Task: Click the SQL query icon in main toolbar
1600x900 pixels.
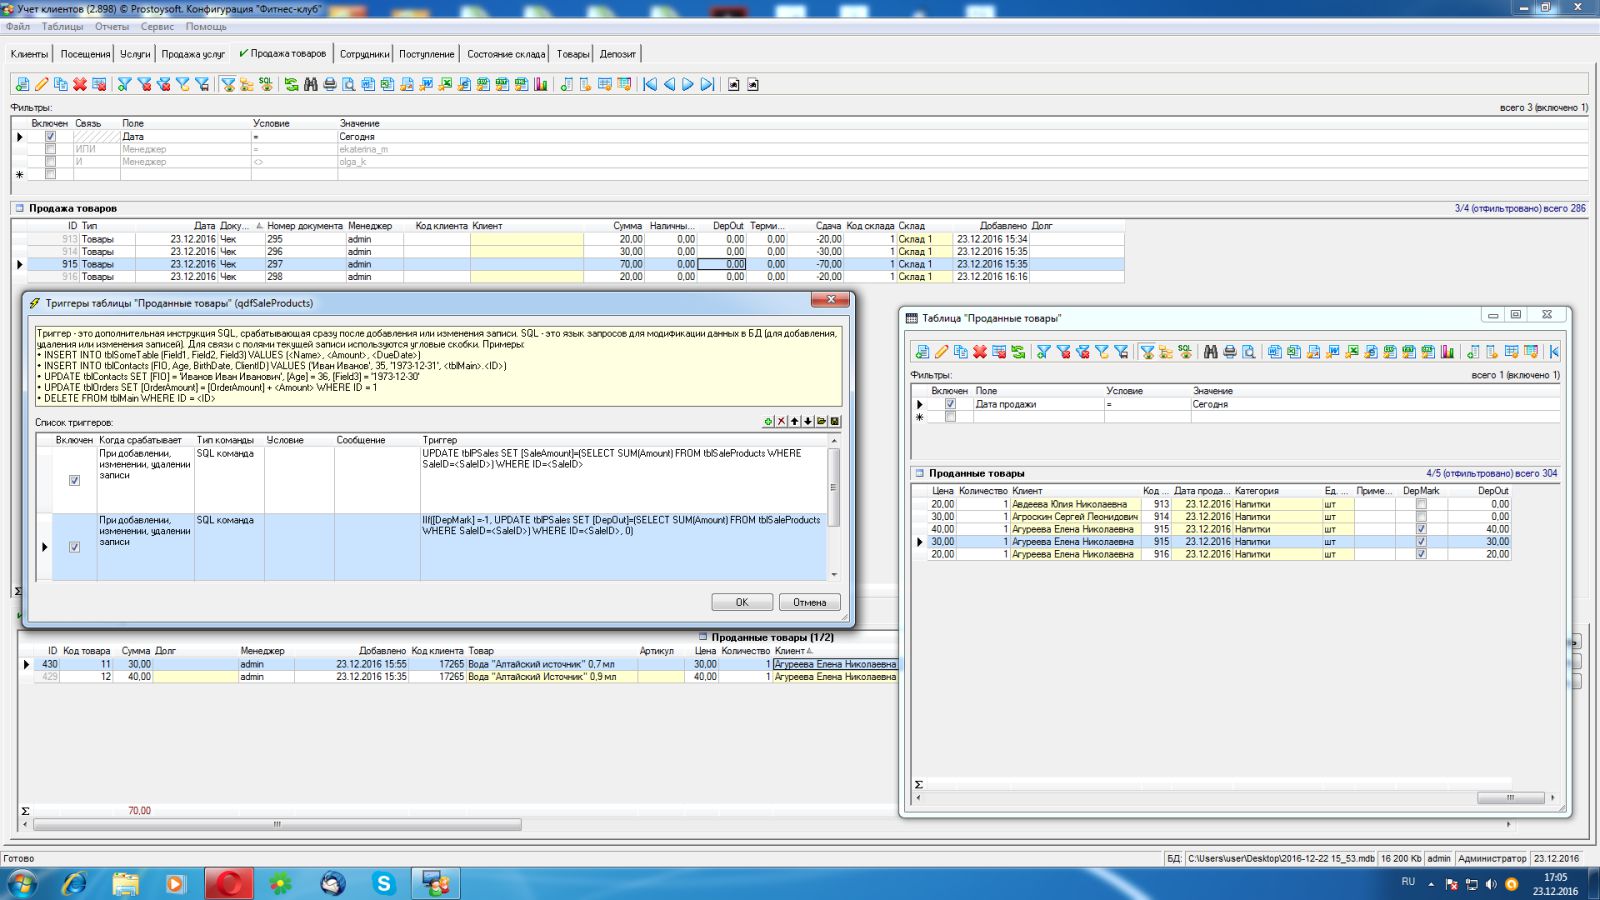Action: point(265,85)
